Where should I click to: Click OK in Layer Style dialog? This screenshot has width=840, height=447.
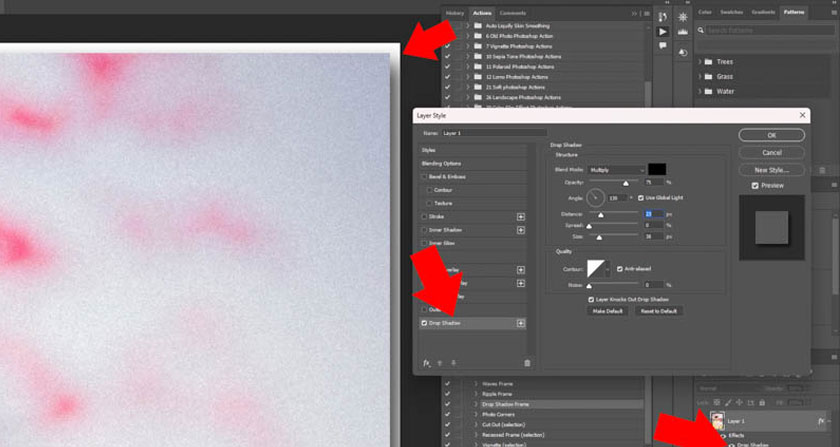pos(771,135)
